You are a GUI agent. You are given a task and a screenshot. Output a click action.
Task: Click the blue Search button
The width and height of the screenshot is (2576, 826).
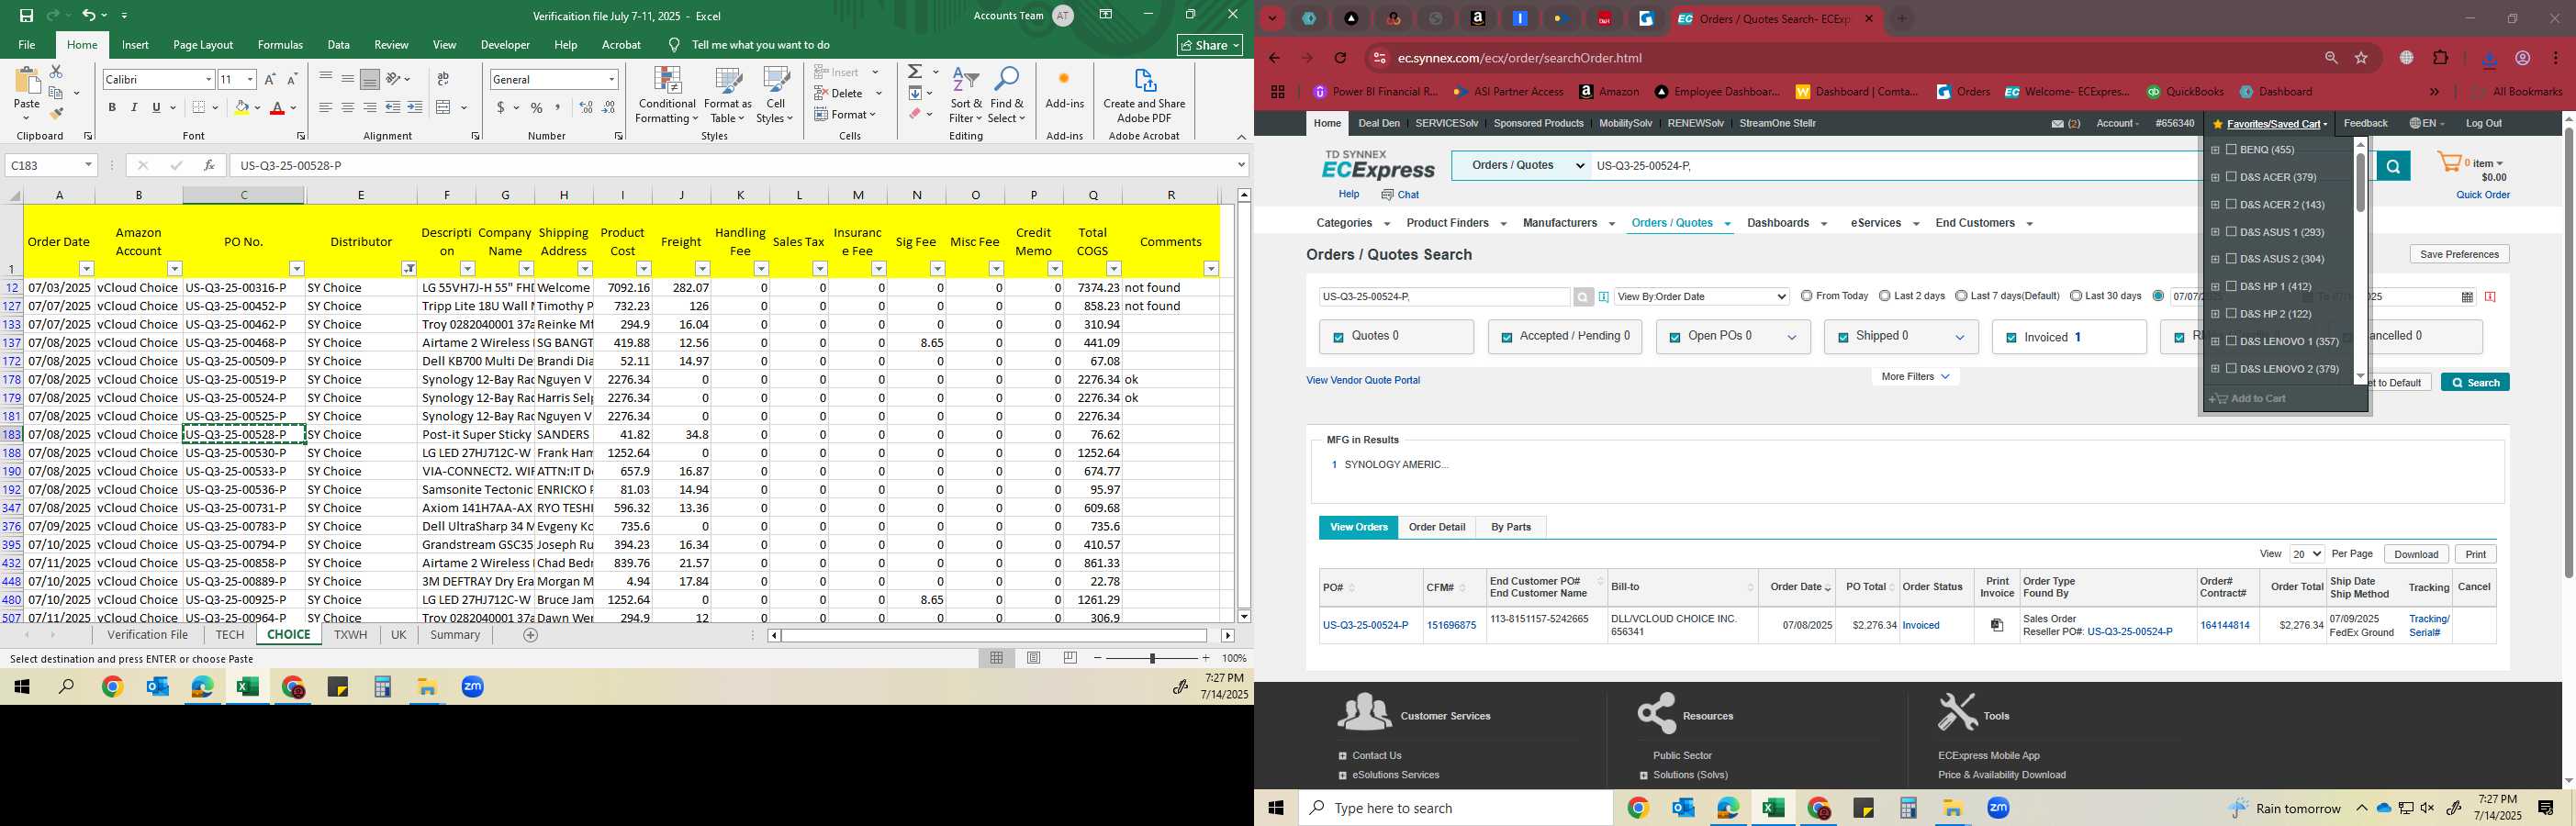coord(2474,382)
